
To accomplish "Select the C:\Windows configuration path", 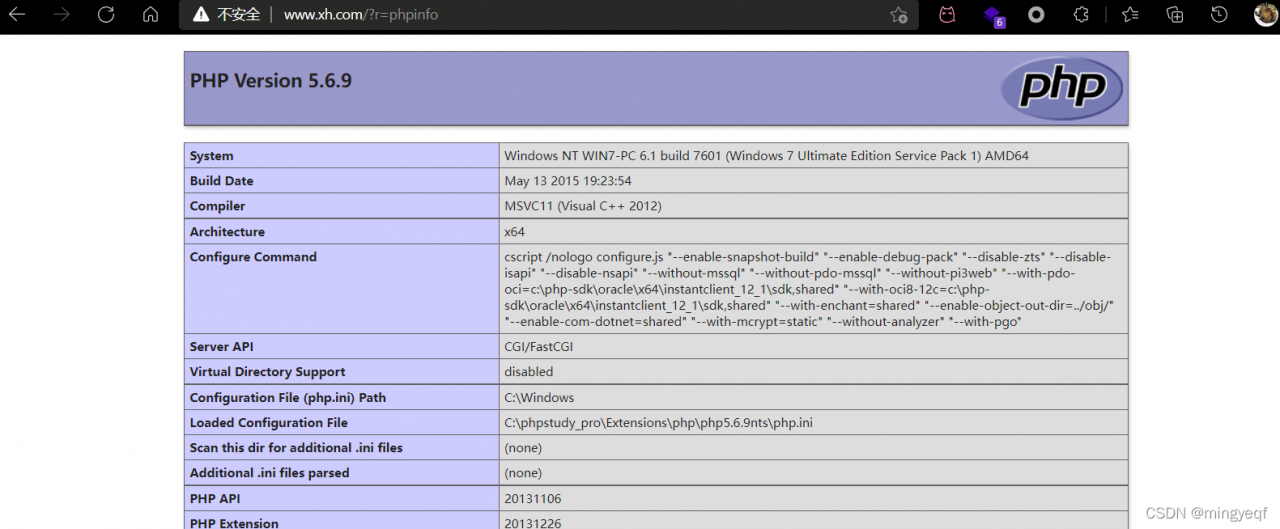I will click(x=539, y=398).
